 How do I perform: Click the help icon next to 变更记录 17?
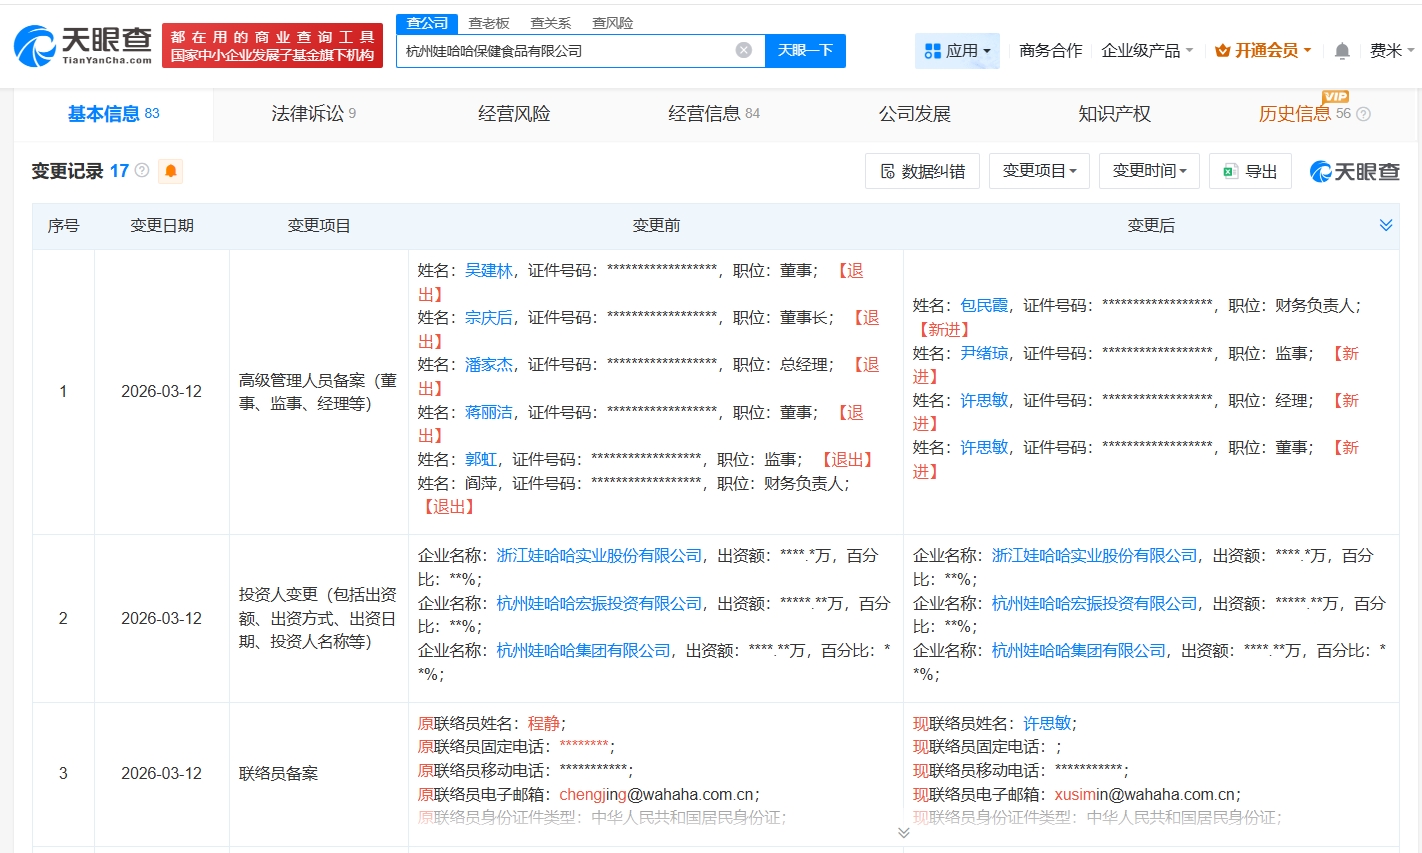(x=142, y=171)
